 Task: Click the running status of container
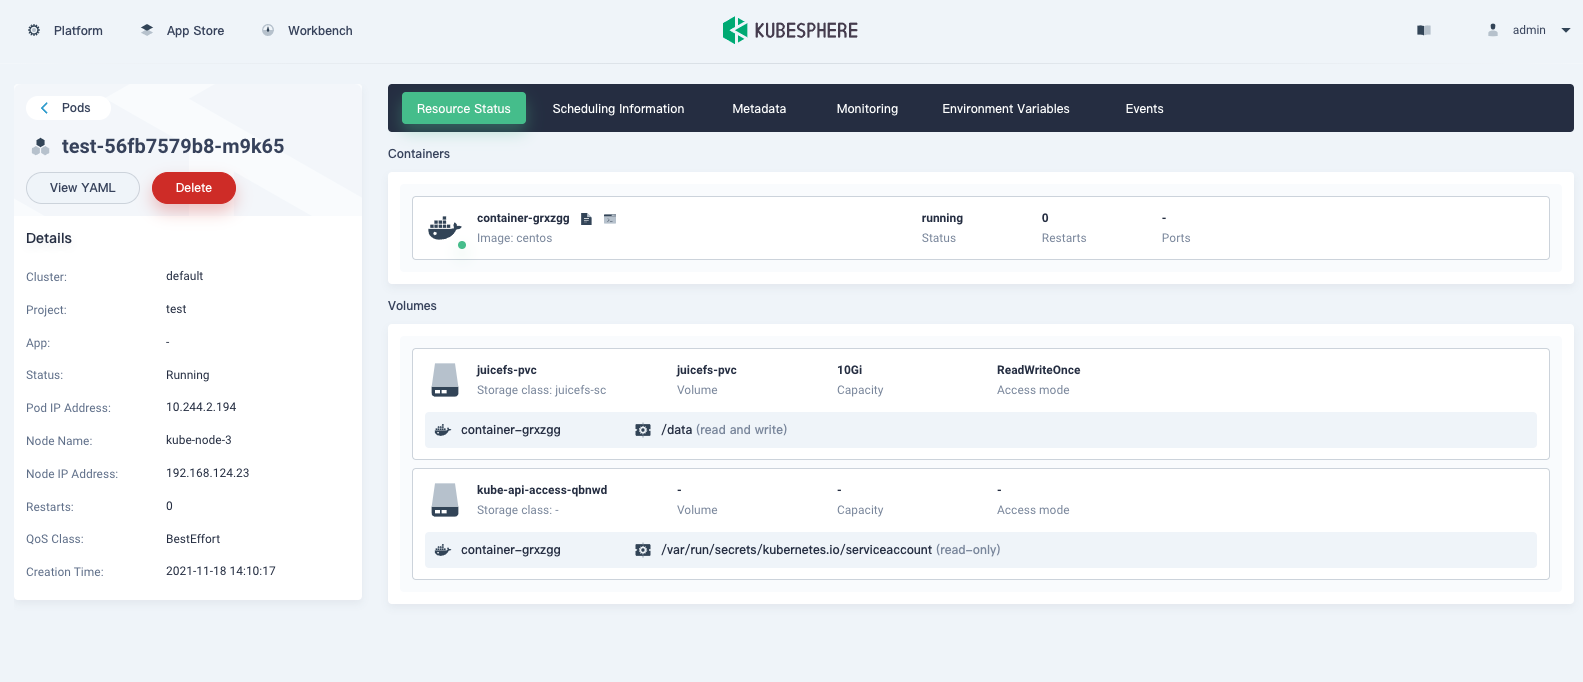(942, 218)
